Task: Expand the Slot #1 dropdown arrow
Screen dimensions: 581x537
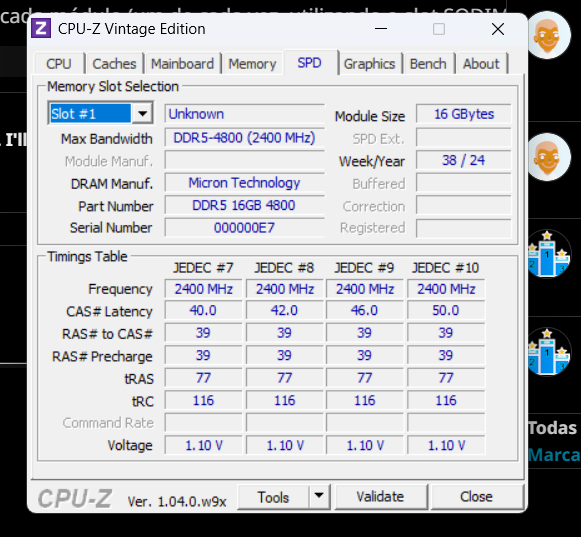Action: [142, 113]
